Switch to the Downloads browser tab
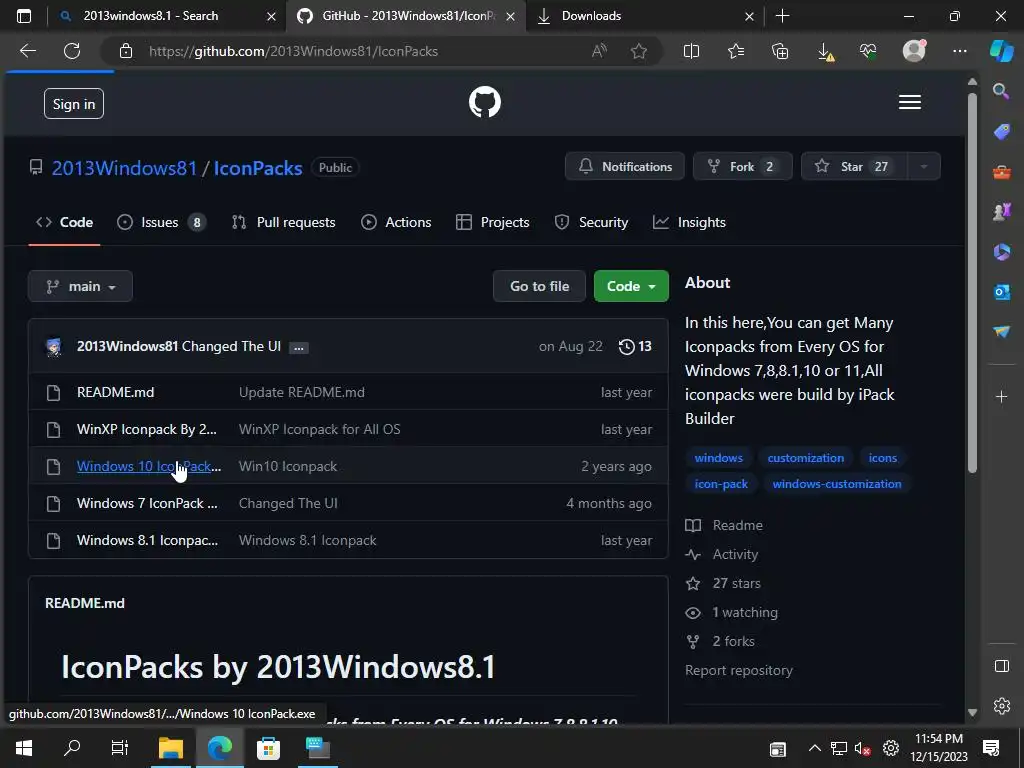This screenshot has width=1024, height=768. click(x=645, y=16)
